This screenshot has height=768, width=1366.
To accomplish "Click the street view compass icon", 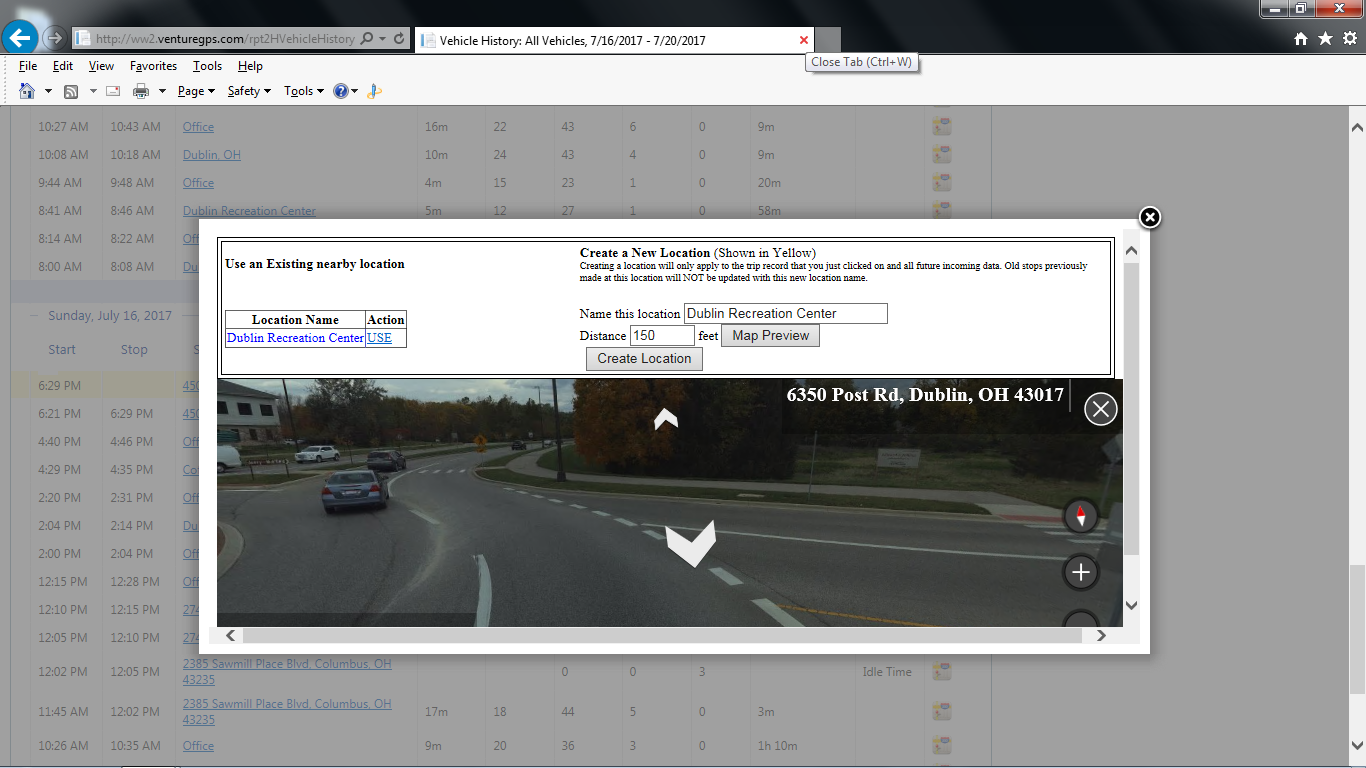I will (x=1080, y=517).
